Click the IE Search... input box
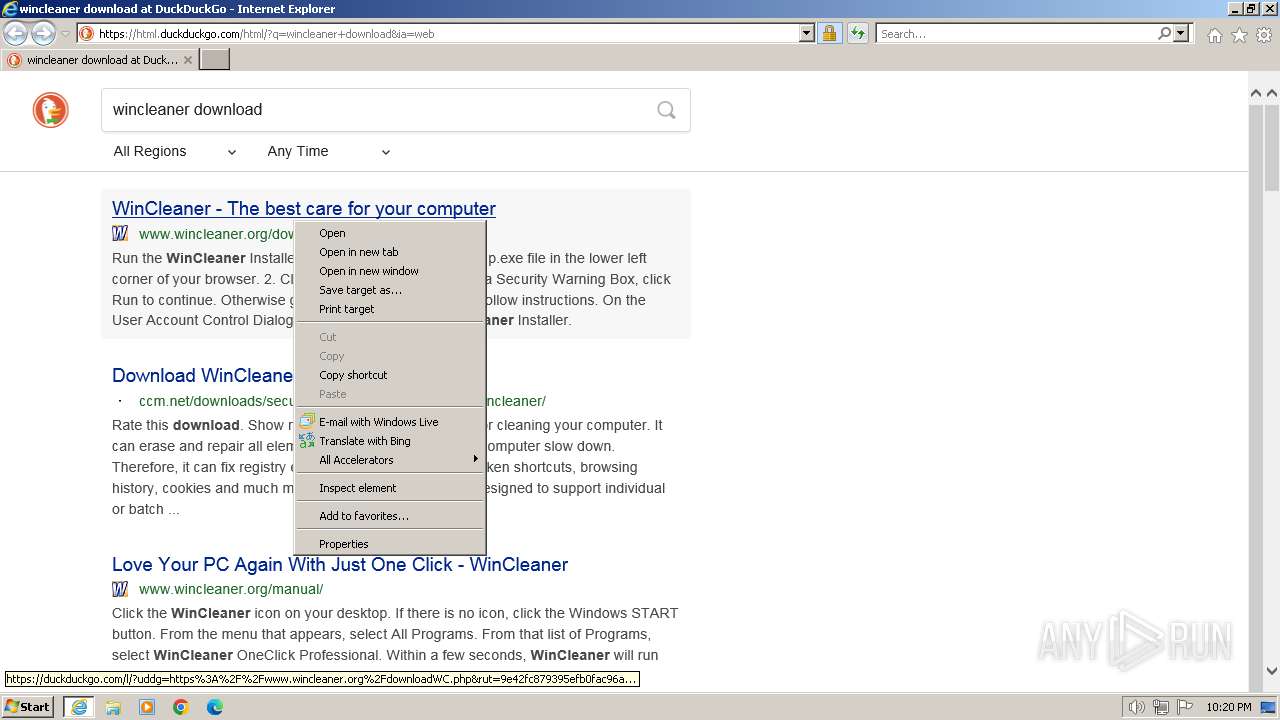This screenshot has height=720, width=1280. 1015,34
